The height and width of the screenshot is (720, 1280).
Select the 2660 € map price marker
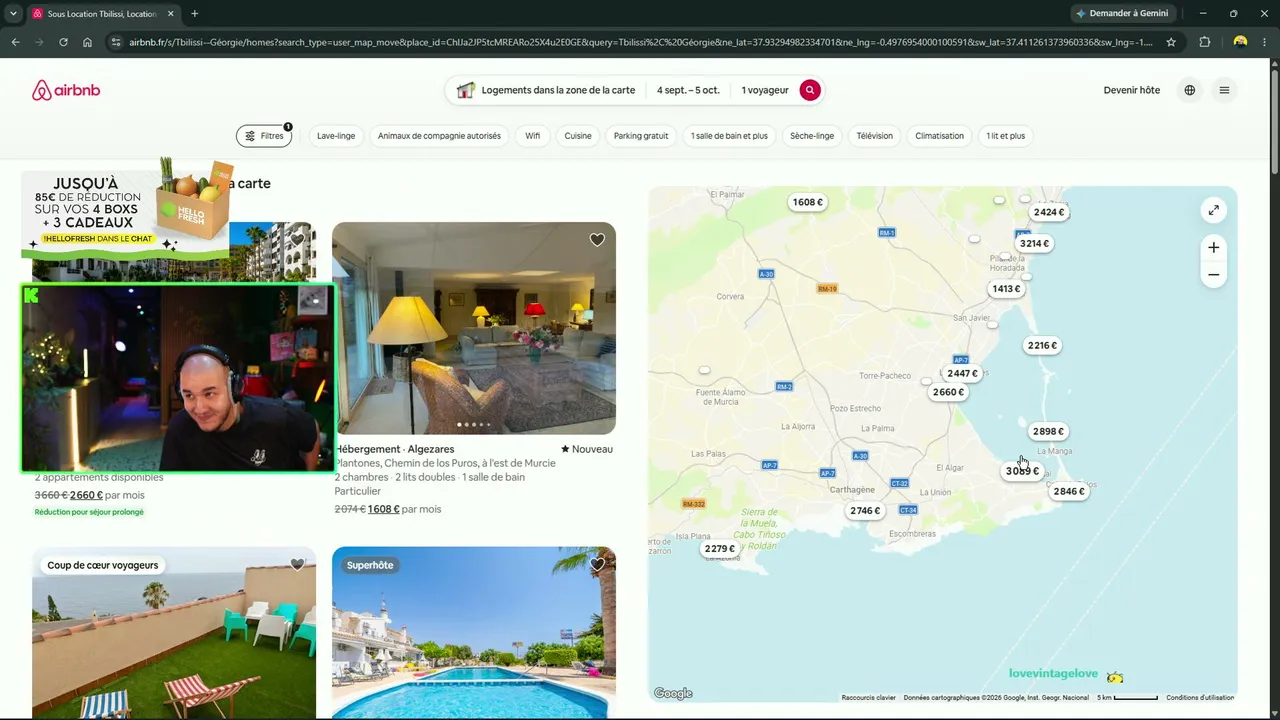click(948, 392)
